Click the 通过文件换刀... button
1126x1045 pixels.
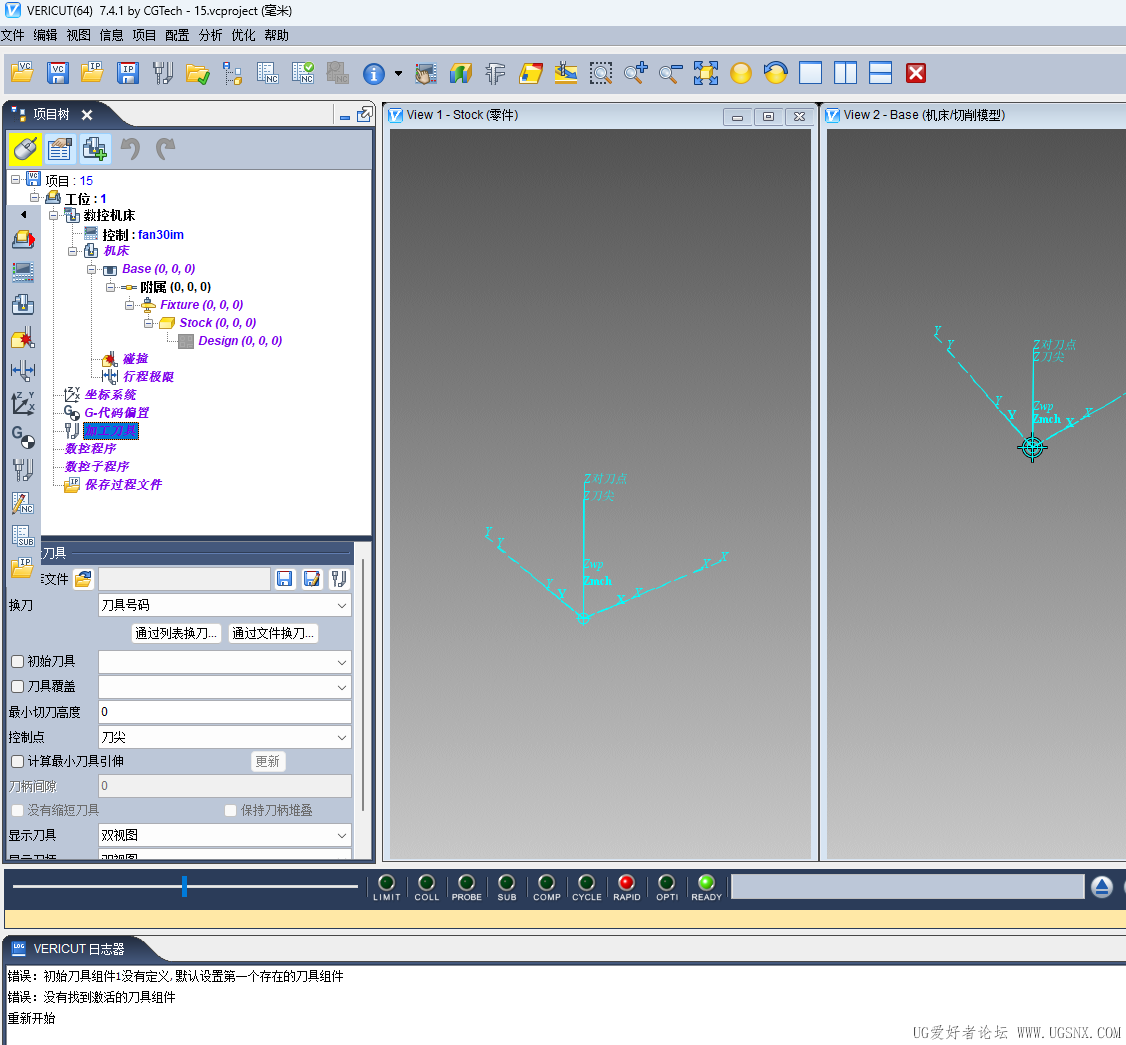coord(273,633)
